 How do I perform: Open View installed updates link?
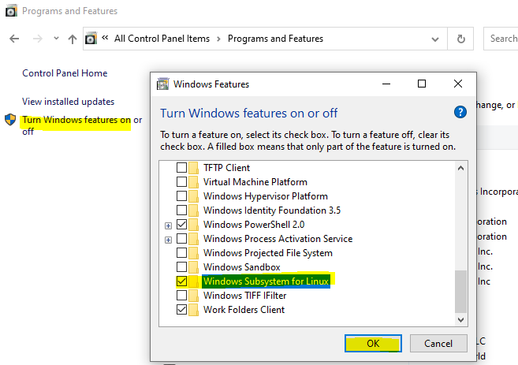pos(68,102)
